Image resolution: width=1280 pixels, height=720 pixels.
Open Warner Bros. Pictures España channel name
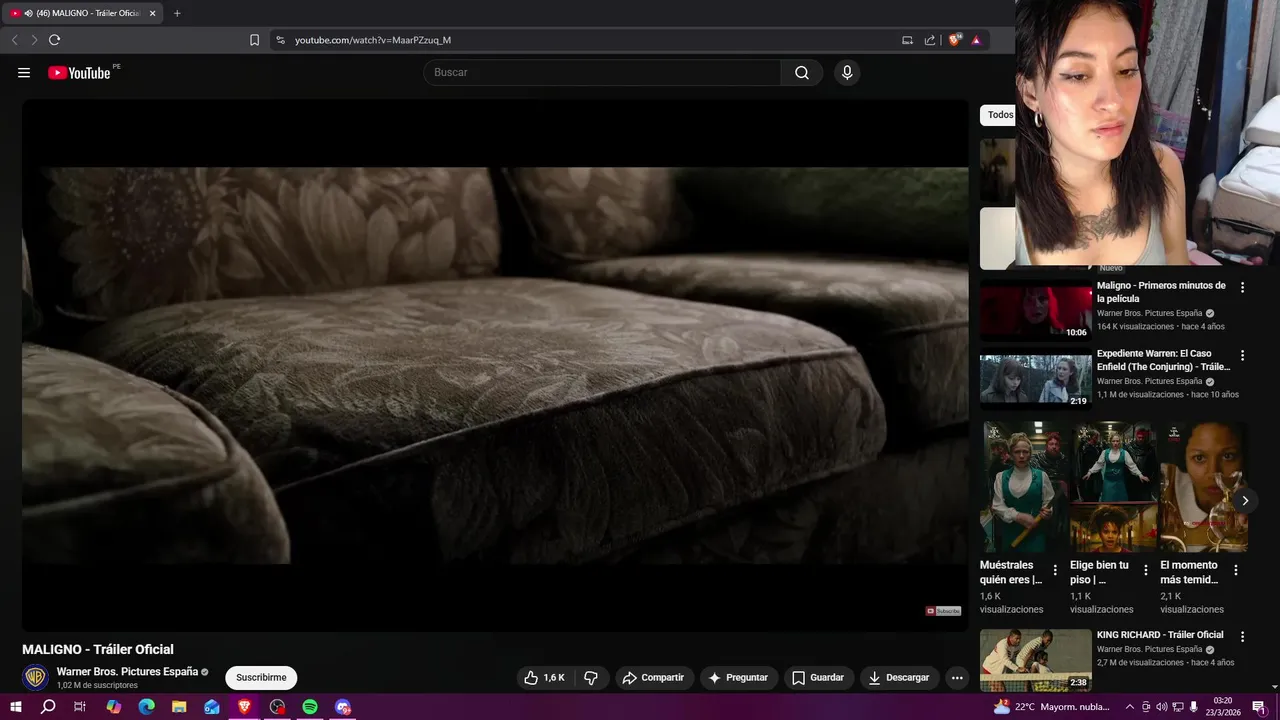127,672
